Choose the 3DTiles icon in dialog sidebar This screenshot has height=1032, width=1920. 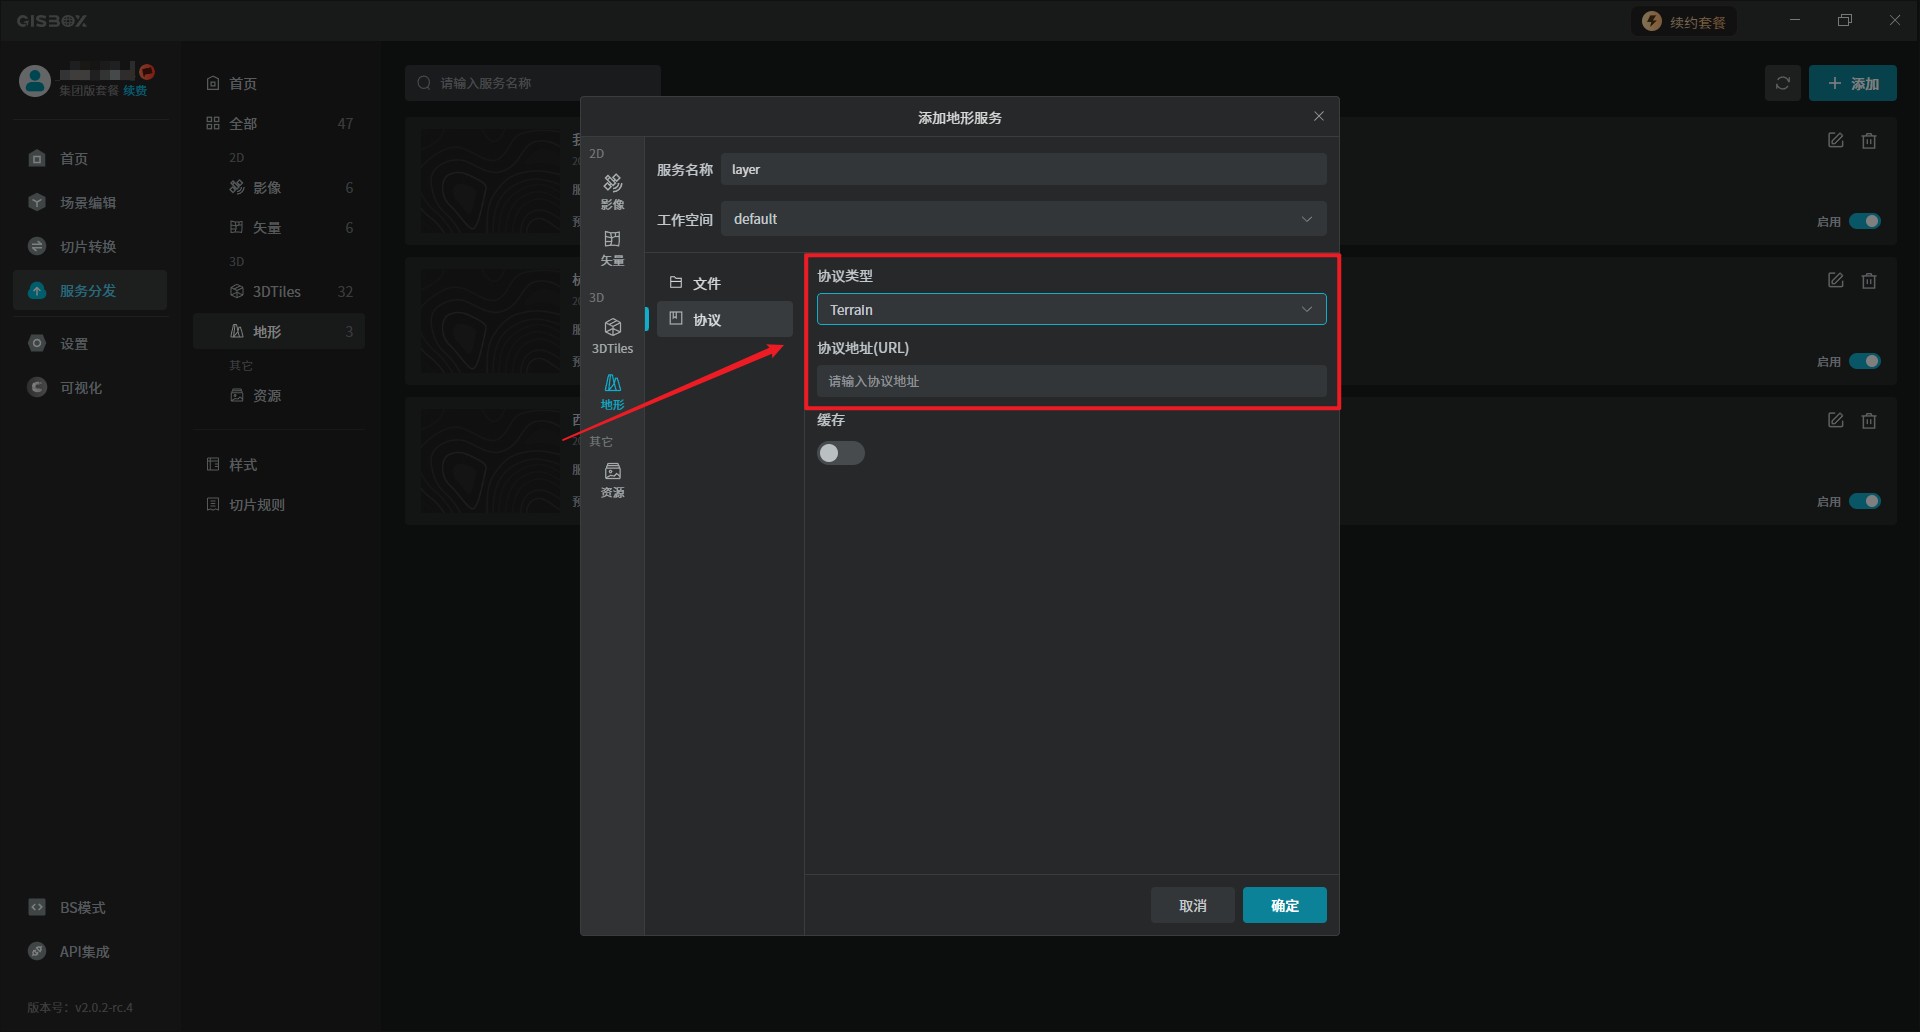coord(612,335)
